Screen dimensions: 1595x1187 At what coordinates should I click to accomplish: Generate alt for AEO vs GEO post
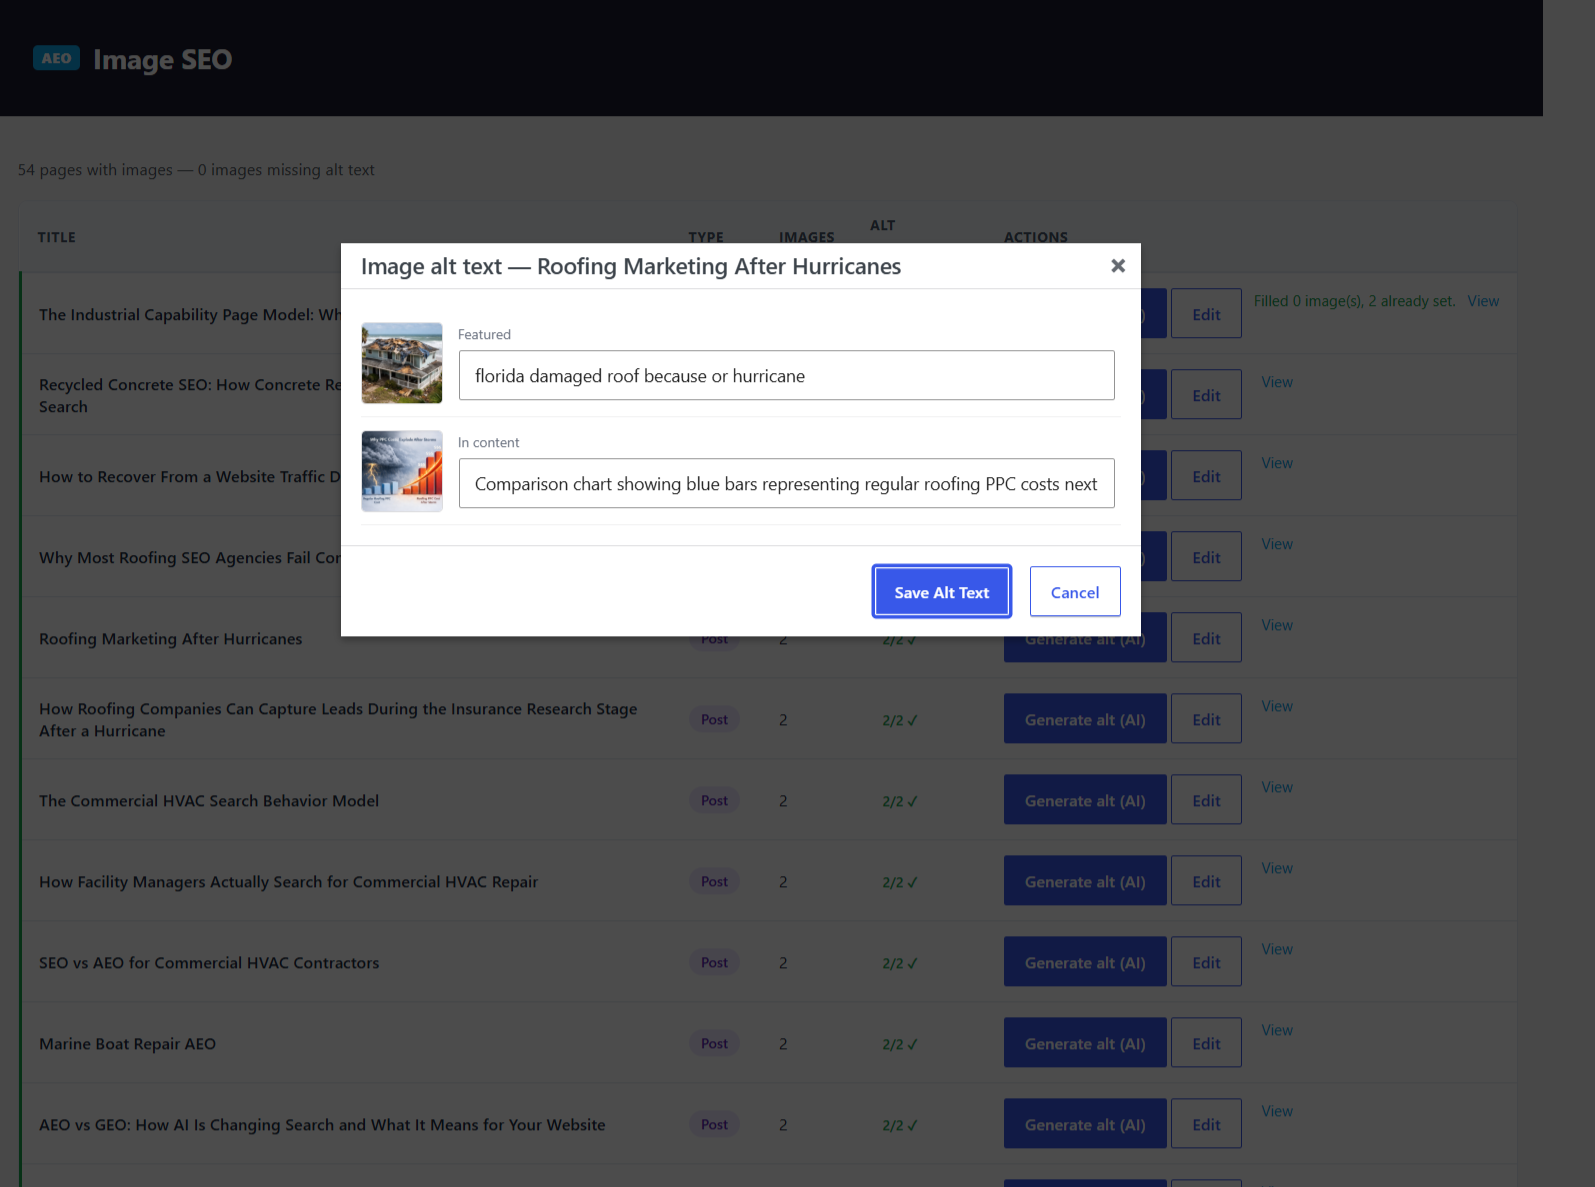click(1085, 1124)
